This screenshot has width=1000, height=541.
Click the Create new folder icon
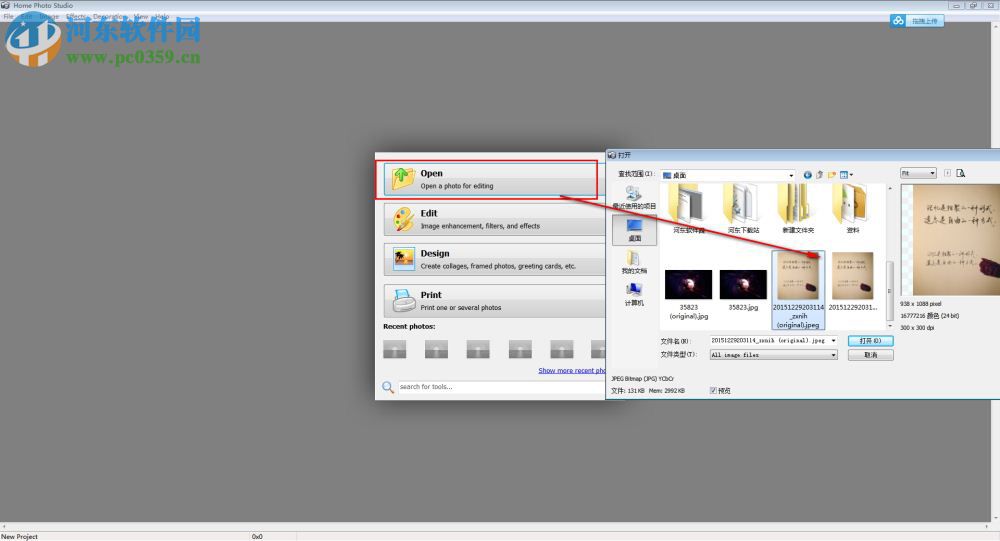tap(832, 174)
